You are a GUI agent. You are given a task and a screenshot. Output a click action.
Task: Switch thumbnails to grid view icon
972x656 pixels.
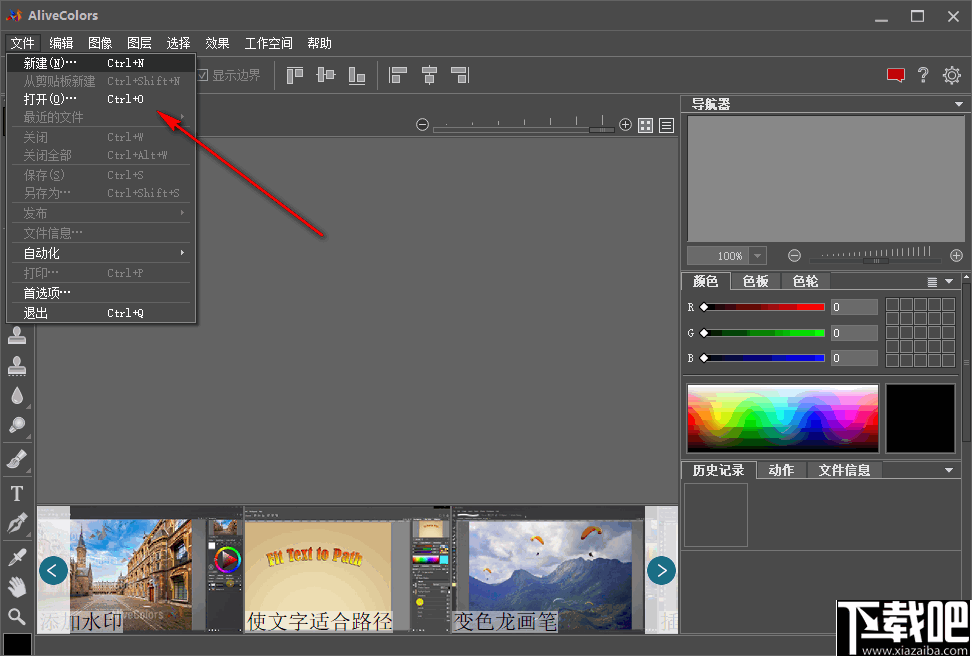click(645, 125)
